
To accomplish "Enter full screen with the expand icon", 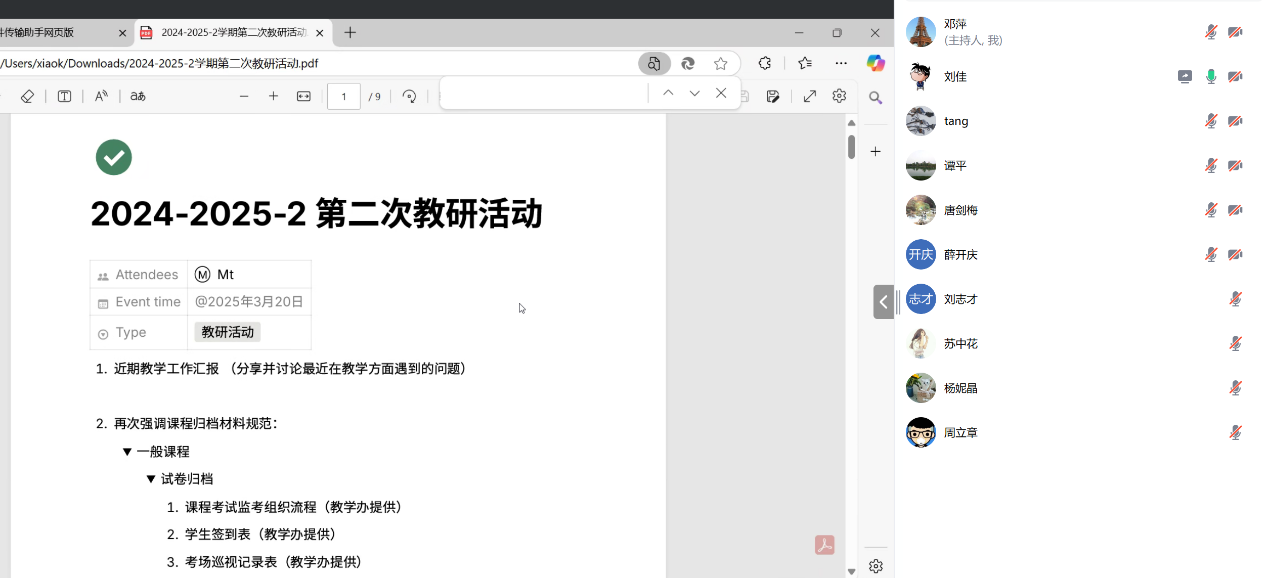I will [809, 96].
